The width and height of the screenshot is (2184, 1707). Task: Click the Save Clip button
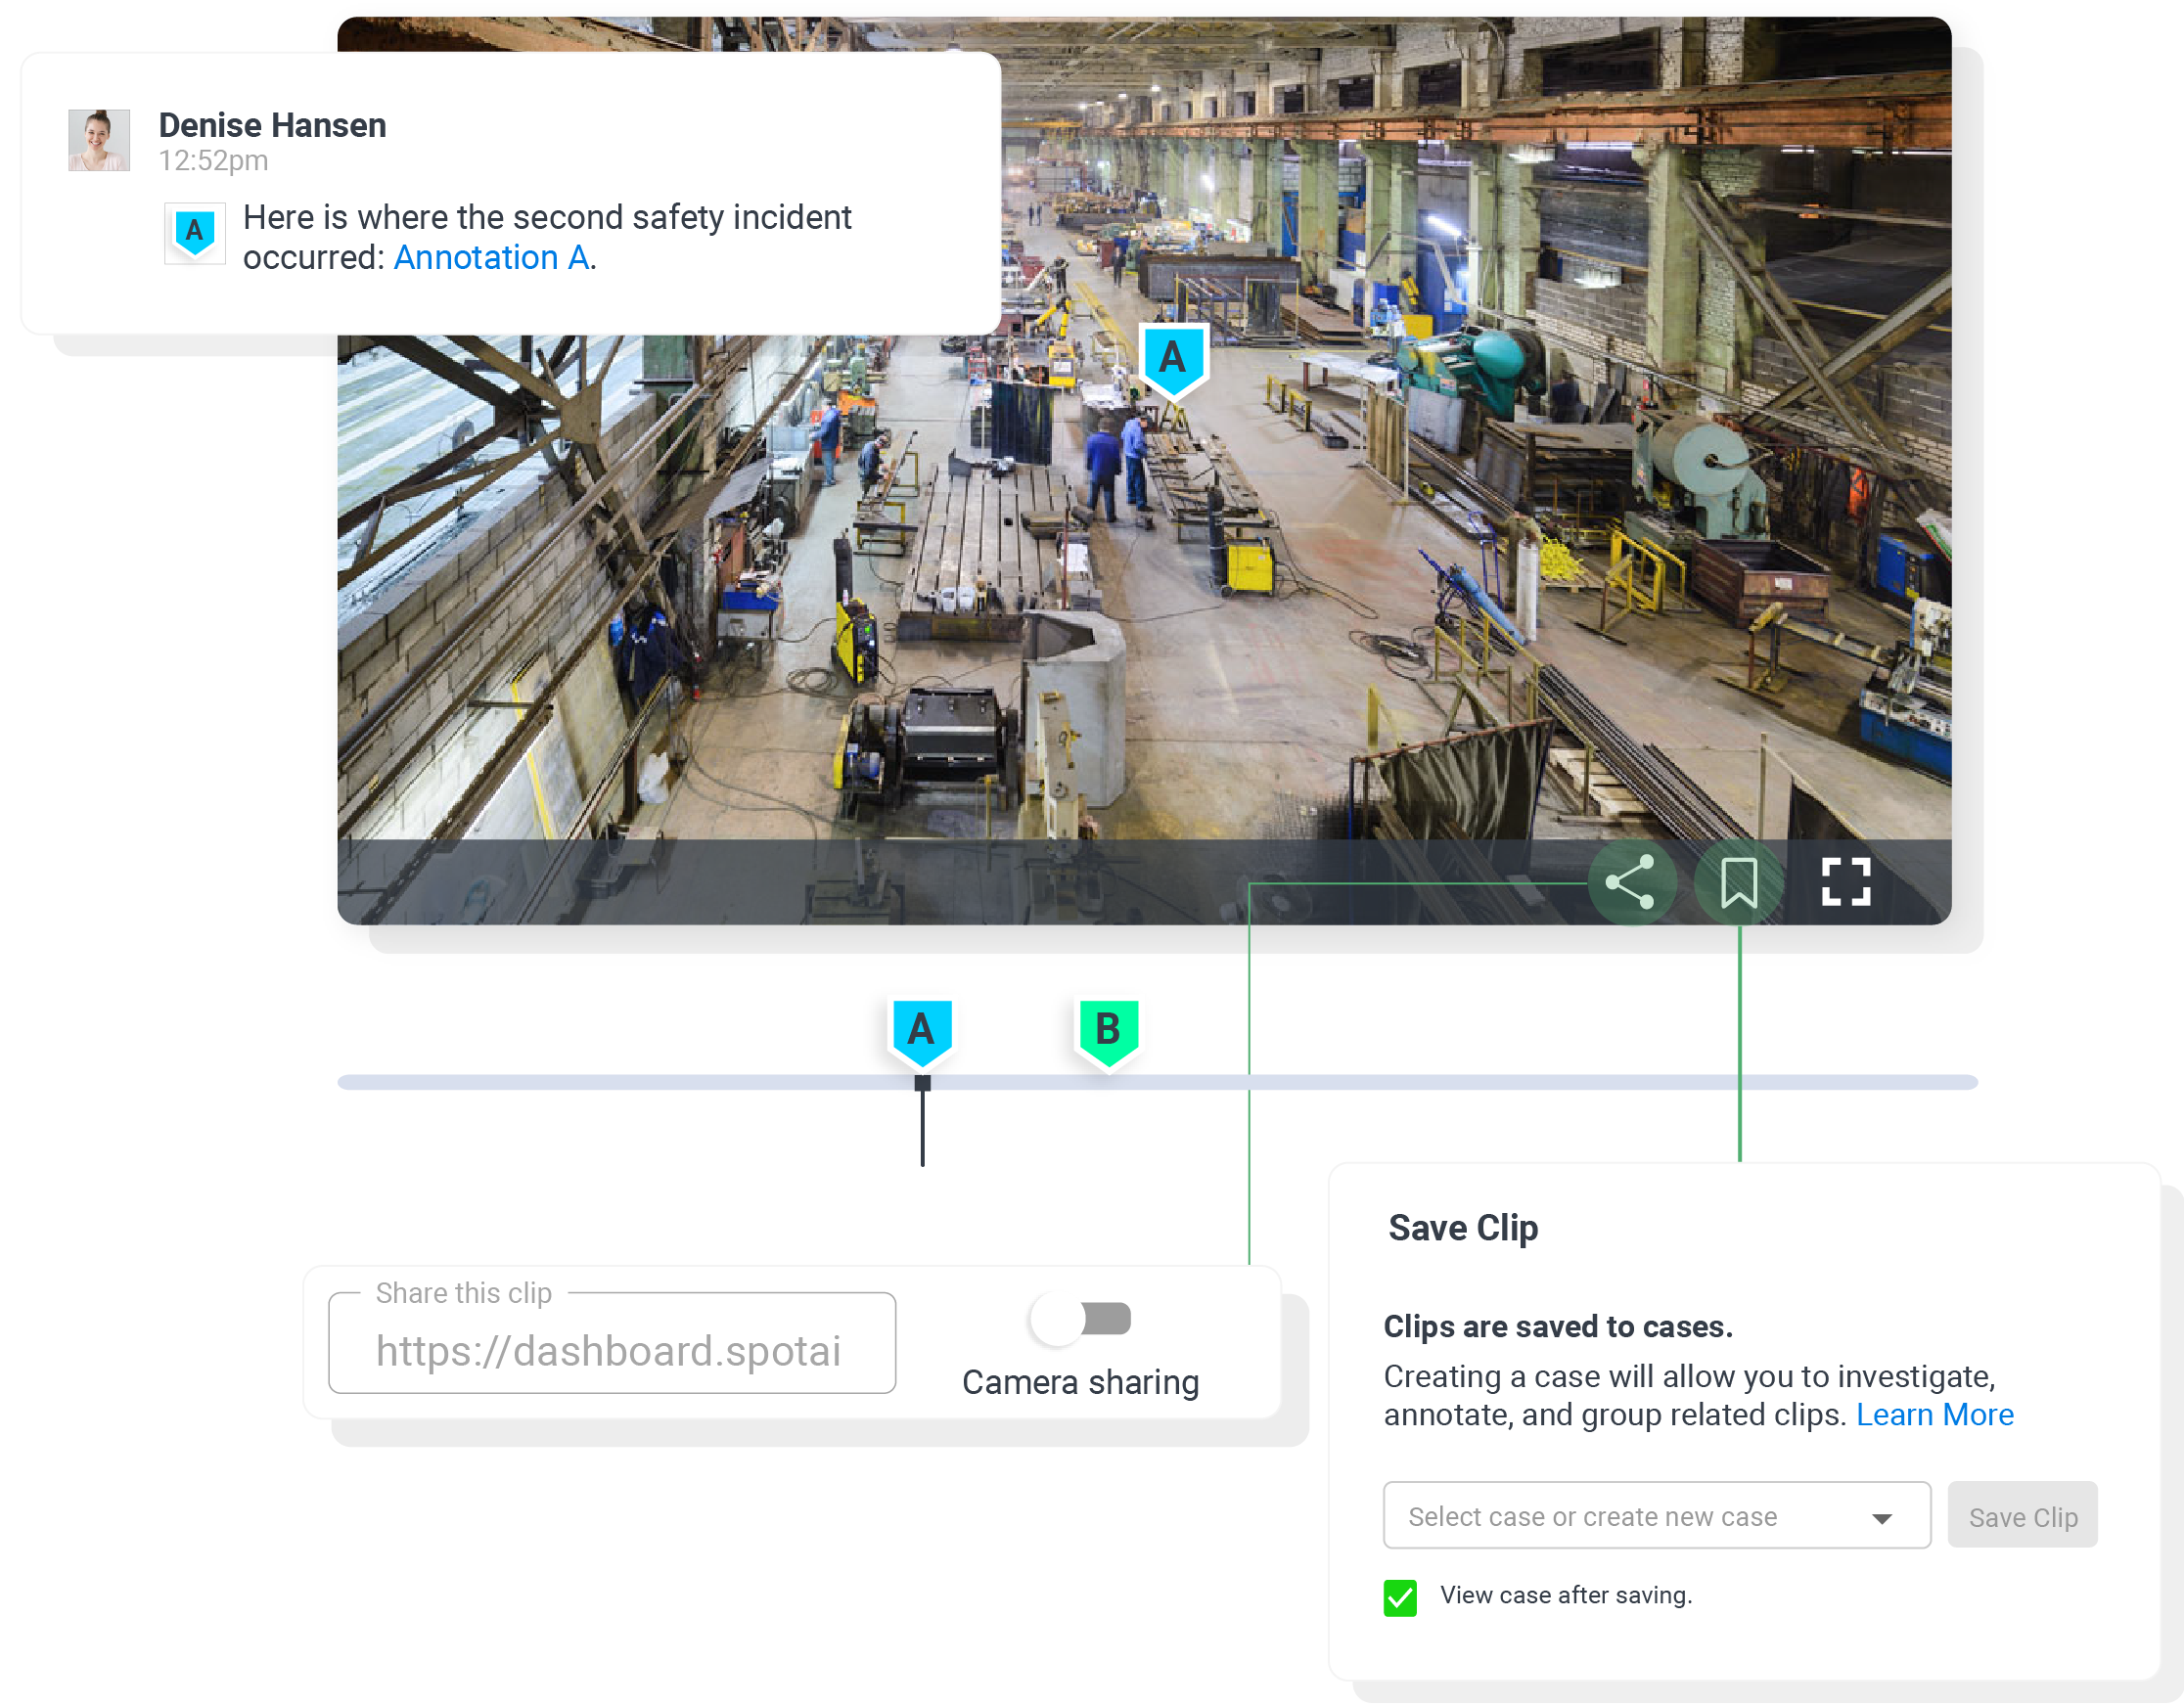(2023, 1517)
